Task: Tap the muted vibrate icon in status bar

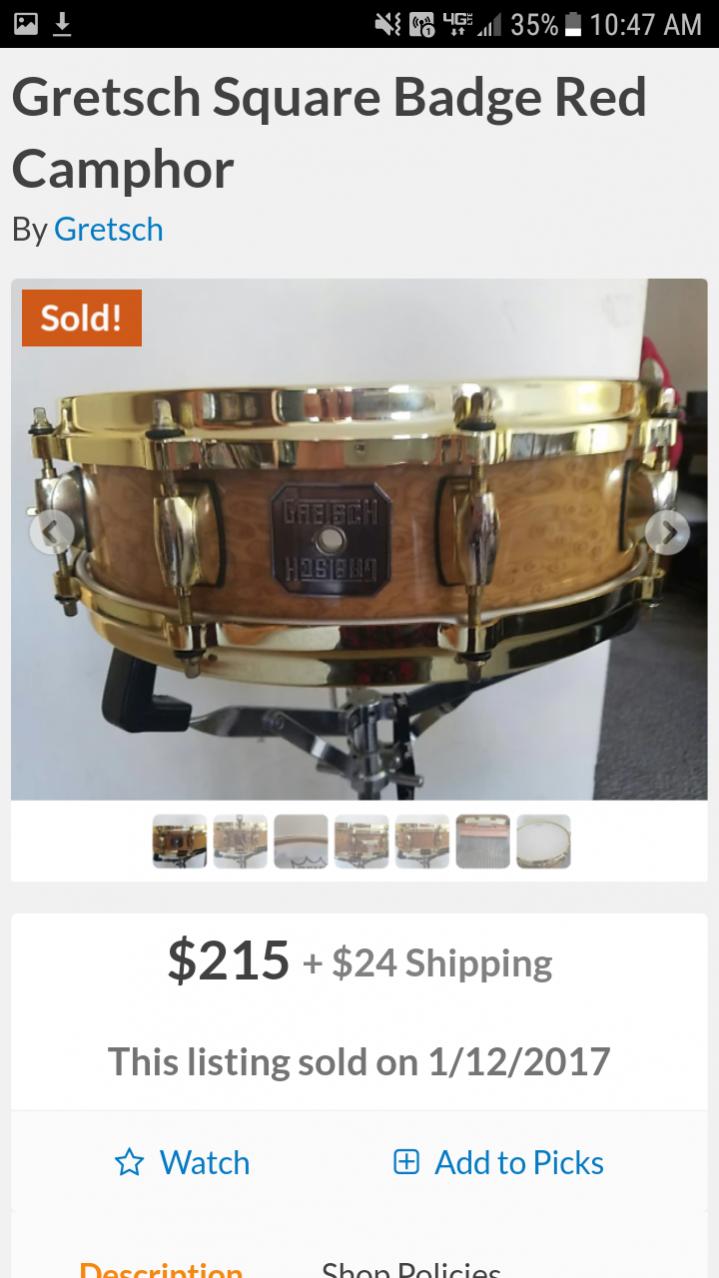Action: (387, 24)
